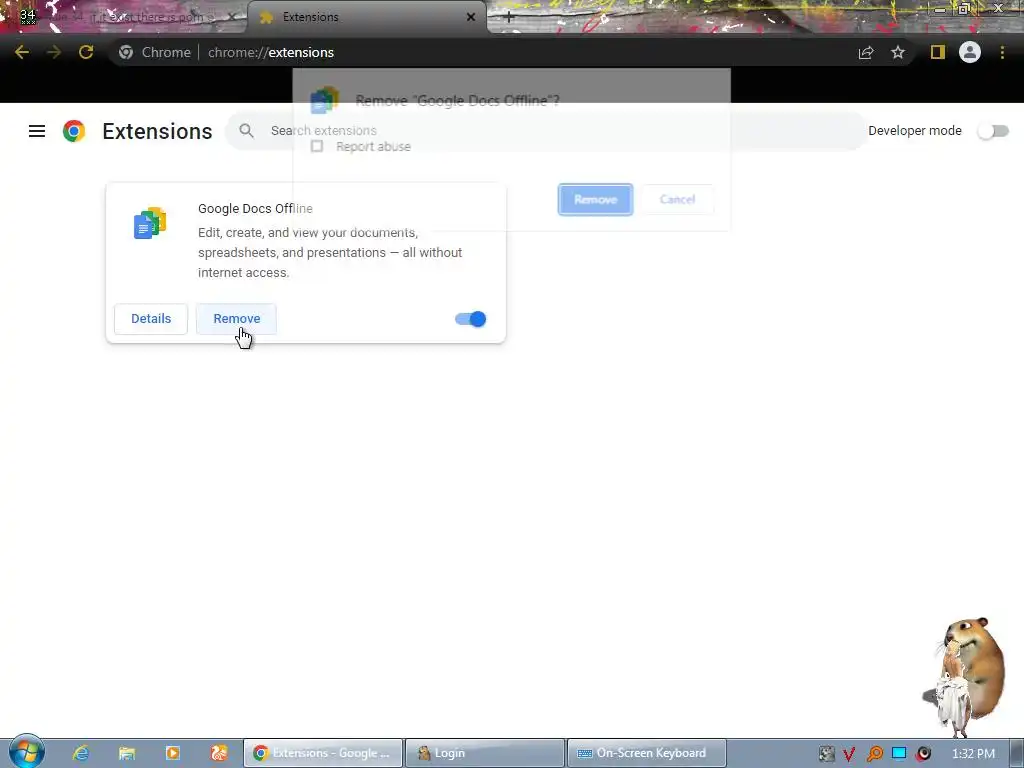Disable Google Docs Offline with its toggle
This screenshot has width=1024, height=768.
[x=470, y=319]
